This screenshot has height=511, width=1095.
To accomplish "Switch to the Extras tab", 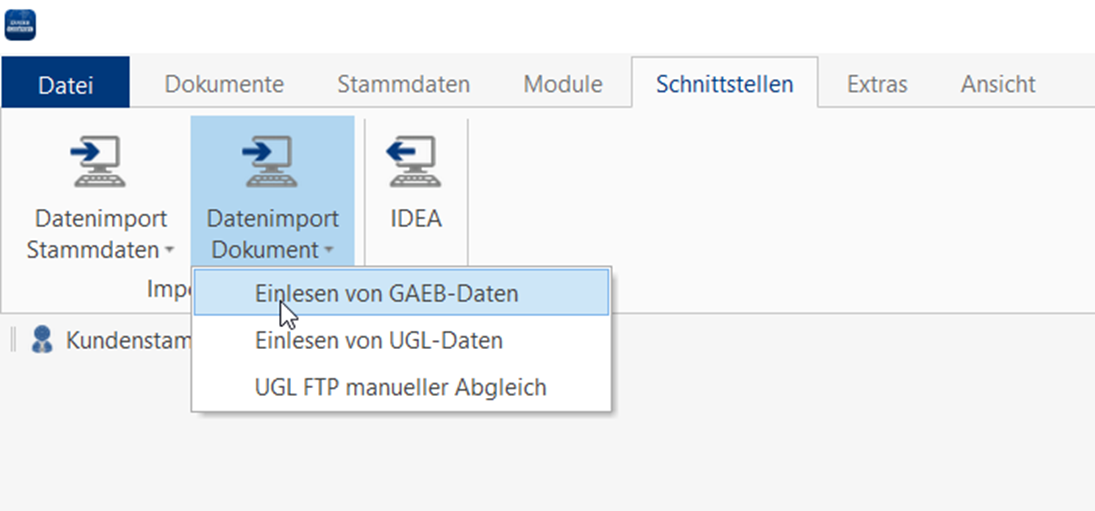I will 877,84.
